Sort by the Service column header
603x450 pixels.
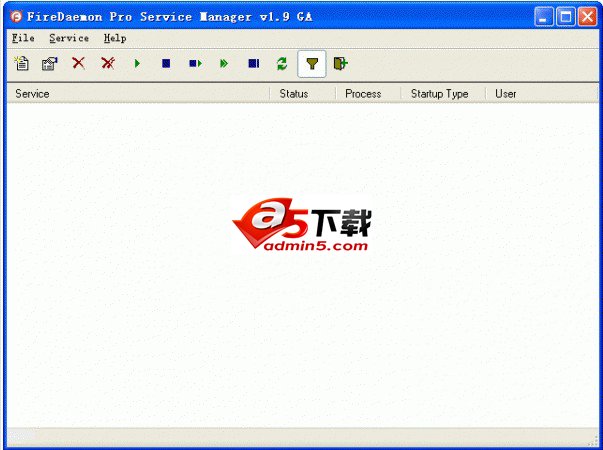click(138, 94)
